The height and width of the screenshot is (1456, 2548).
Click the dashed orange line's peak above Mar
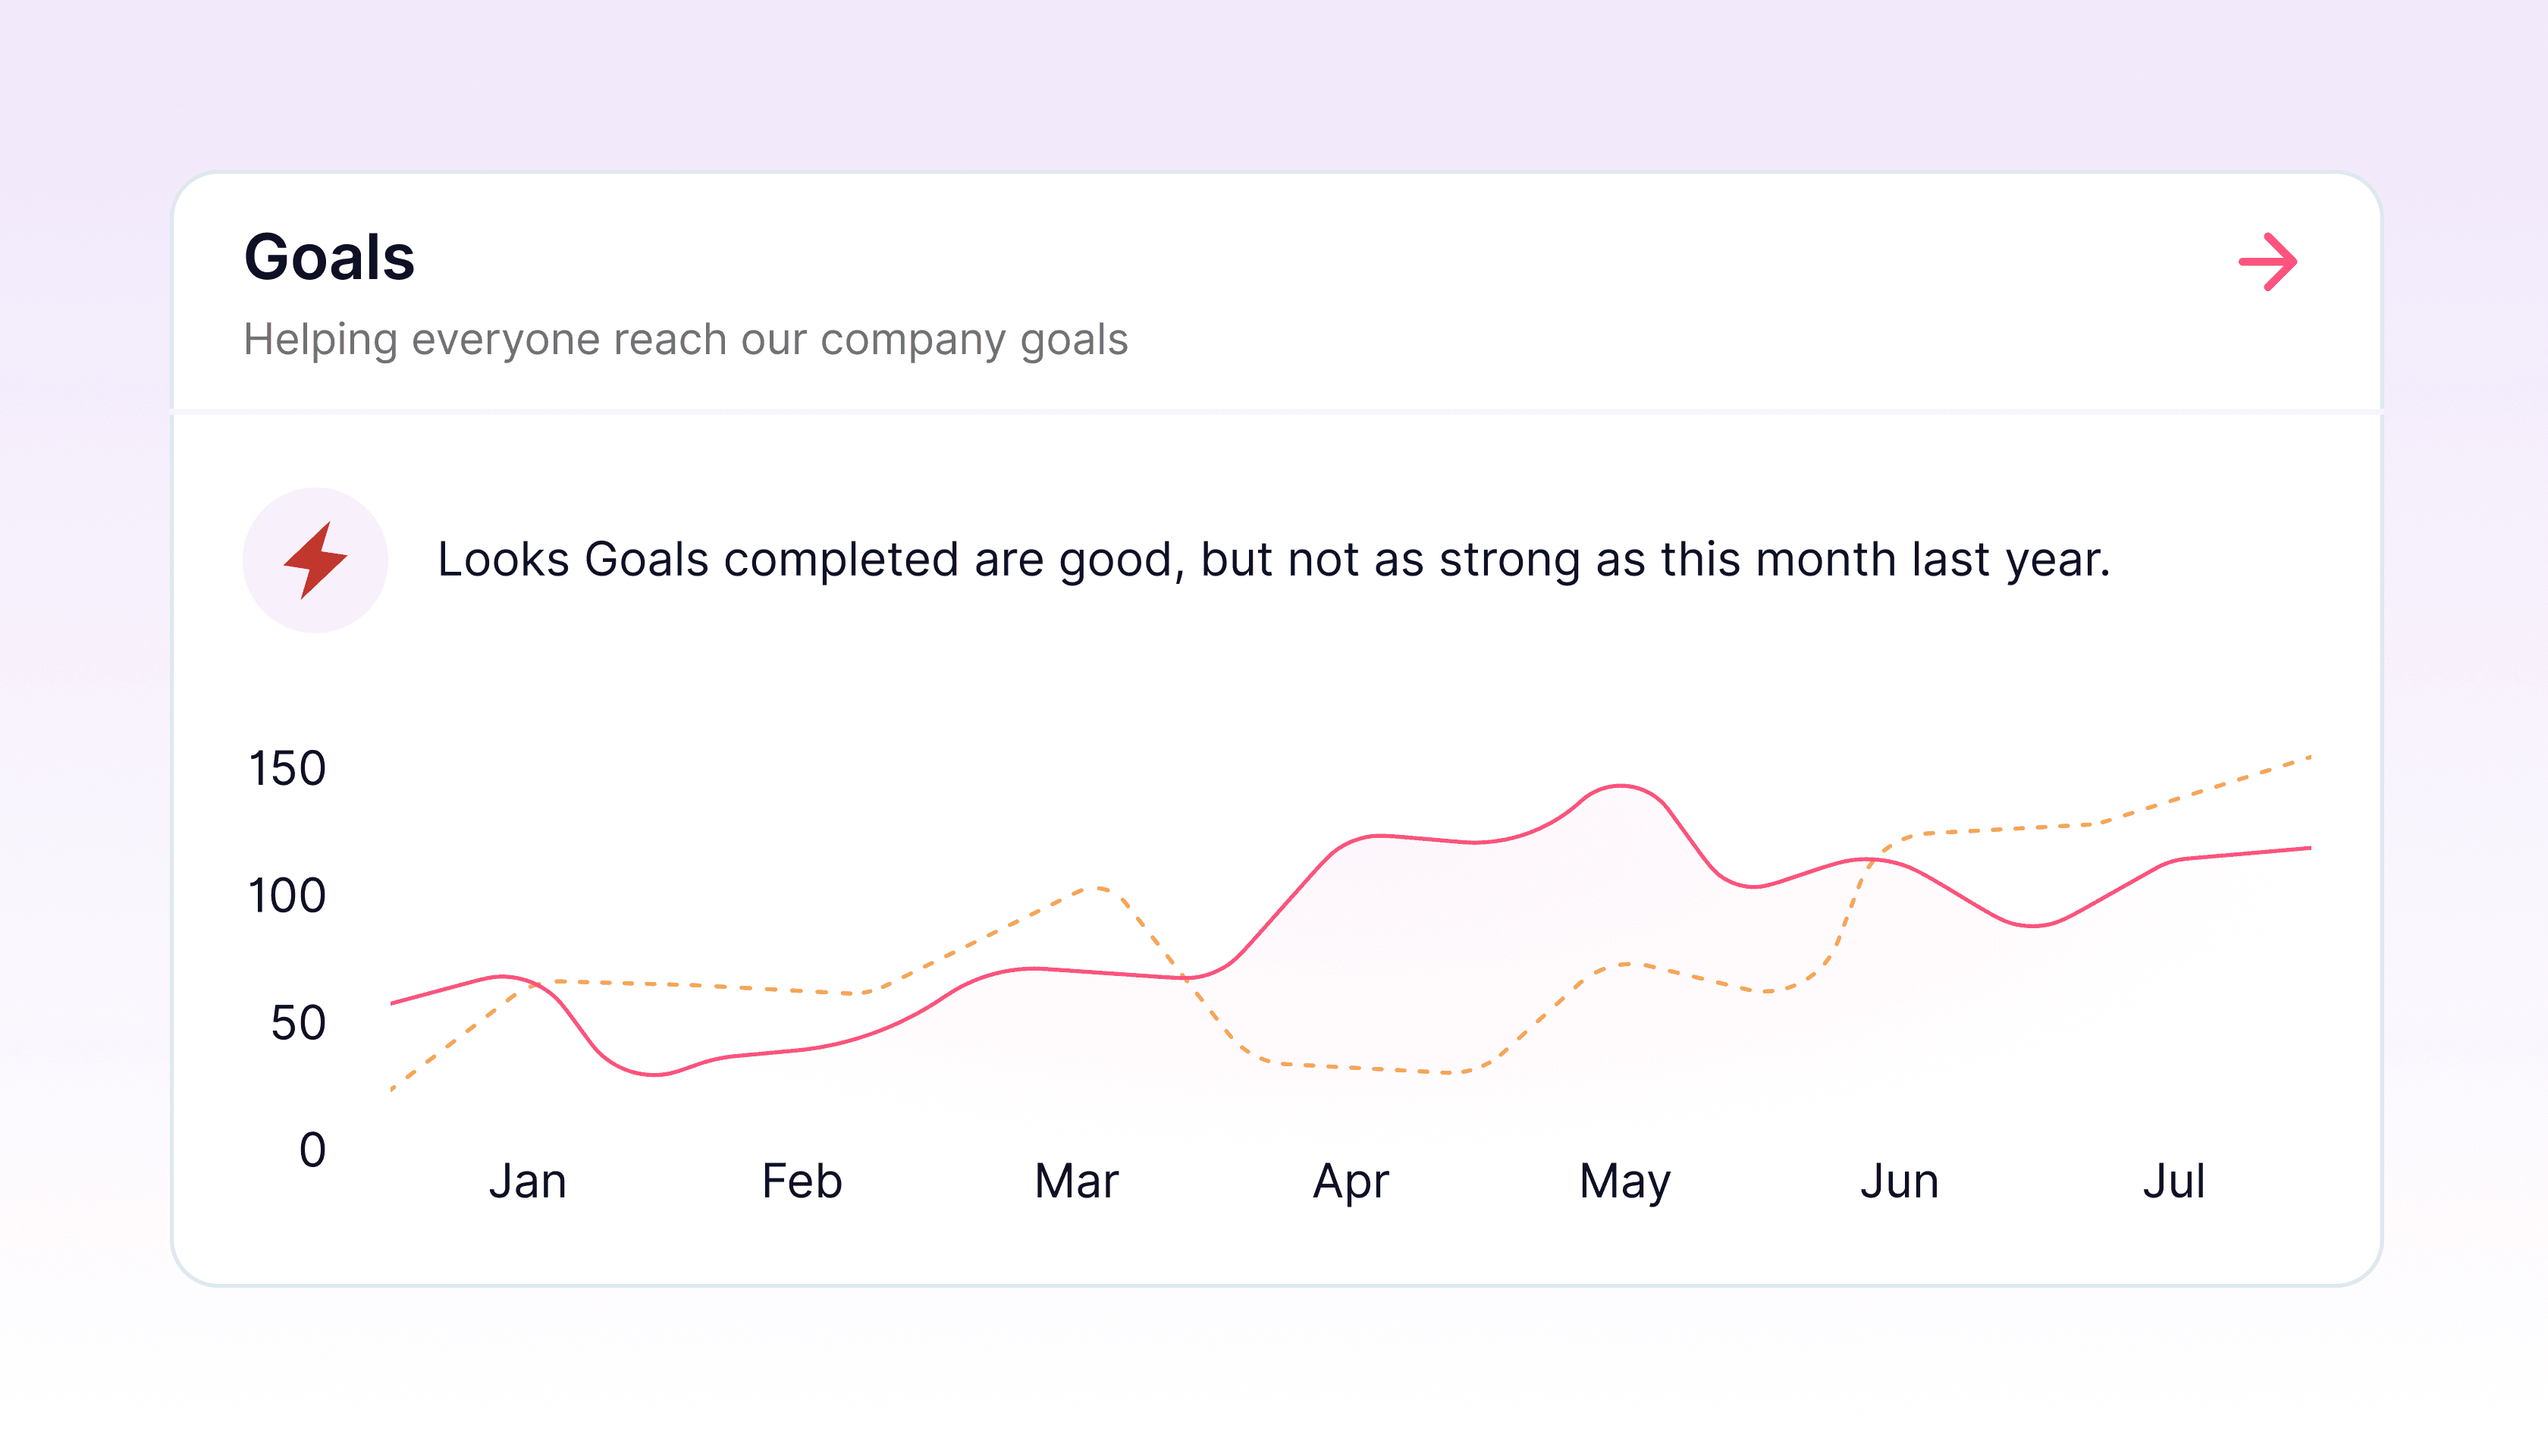pyautogui.click(x=1097, y=887)
